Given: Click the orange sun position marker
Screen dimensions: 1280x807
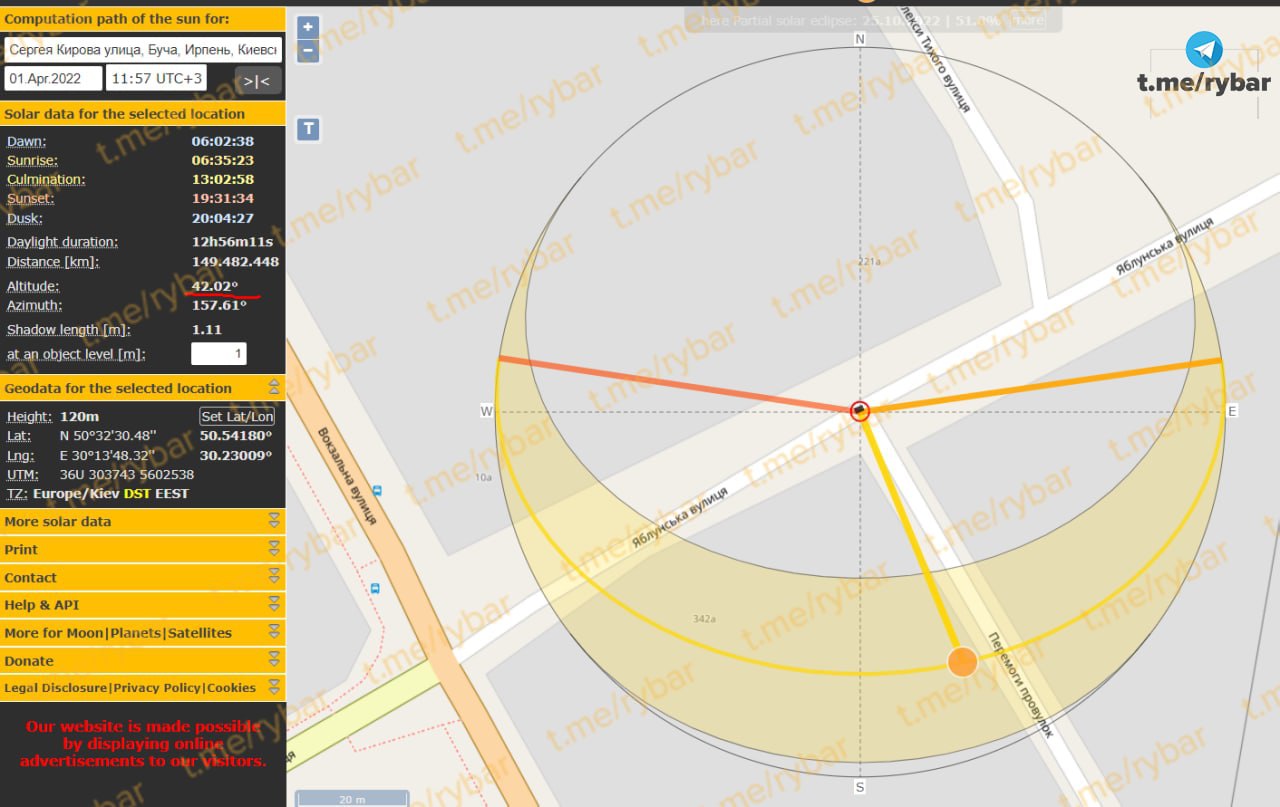Looking at the screenshot, I should [x=962, y=661].
